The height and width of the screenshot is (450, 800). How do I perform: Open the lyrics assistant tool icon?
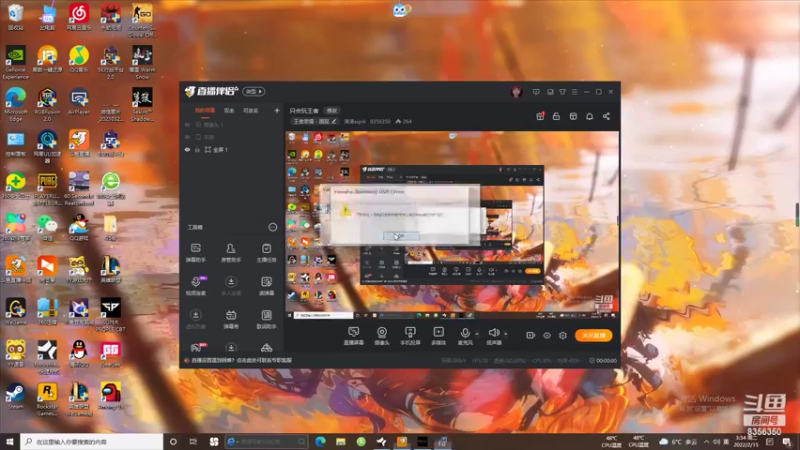[x=266, y=319]
